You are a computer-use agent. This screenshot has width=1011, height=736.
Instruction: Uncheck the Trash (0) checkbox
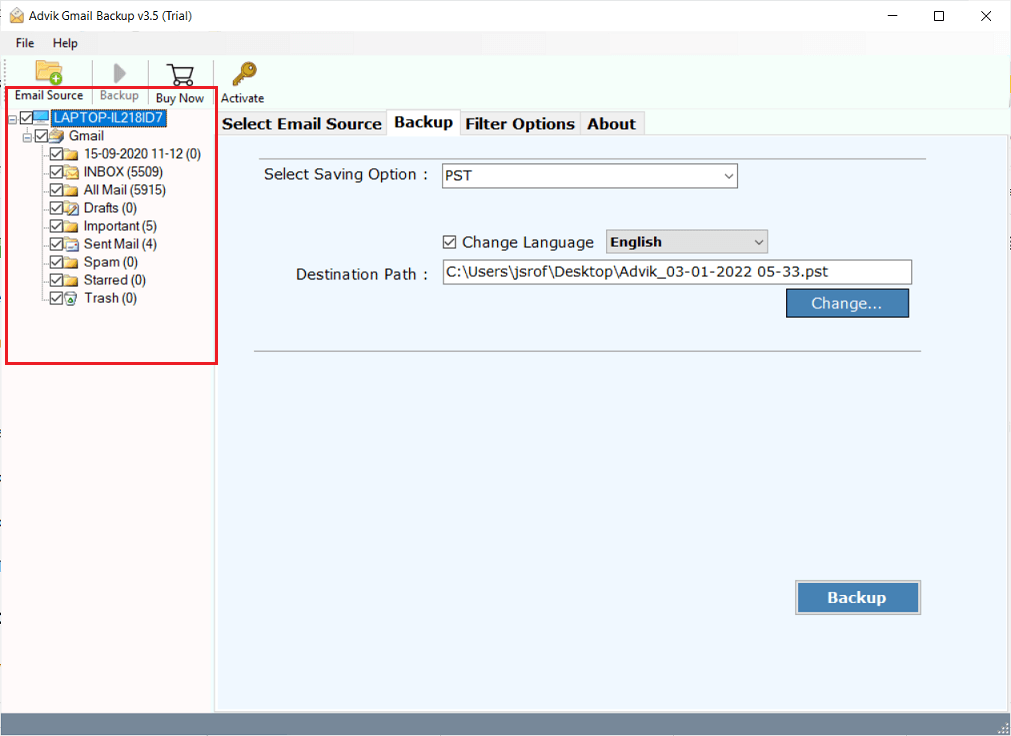pyautogui.click(x=56, y=298)
